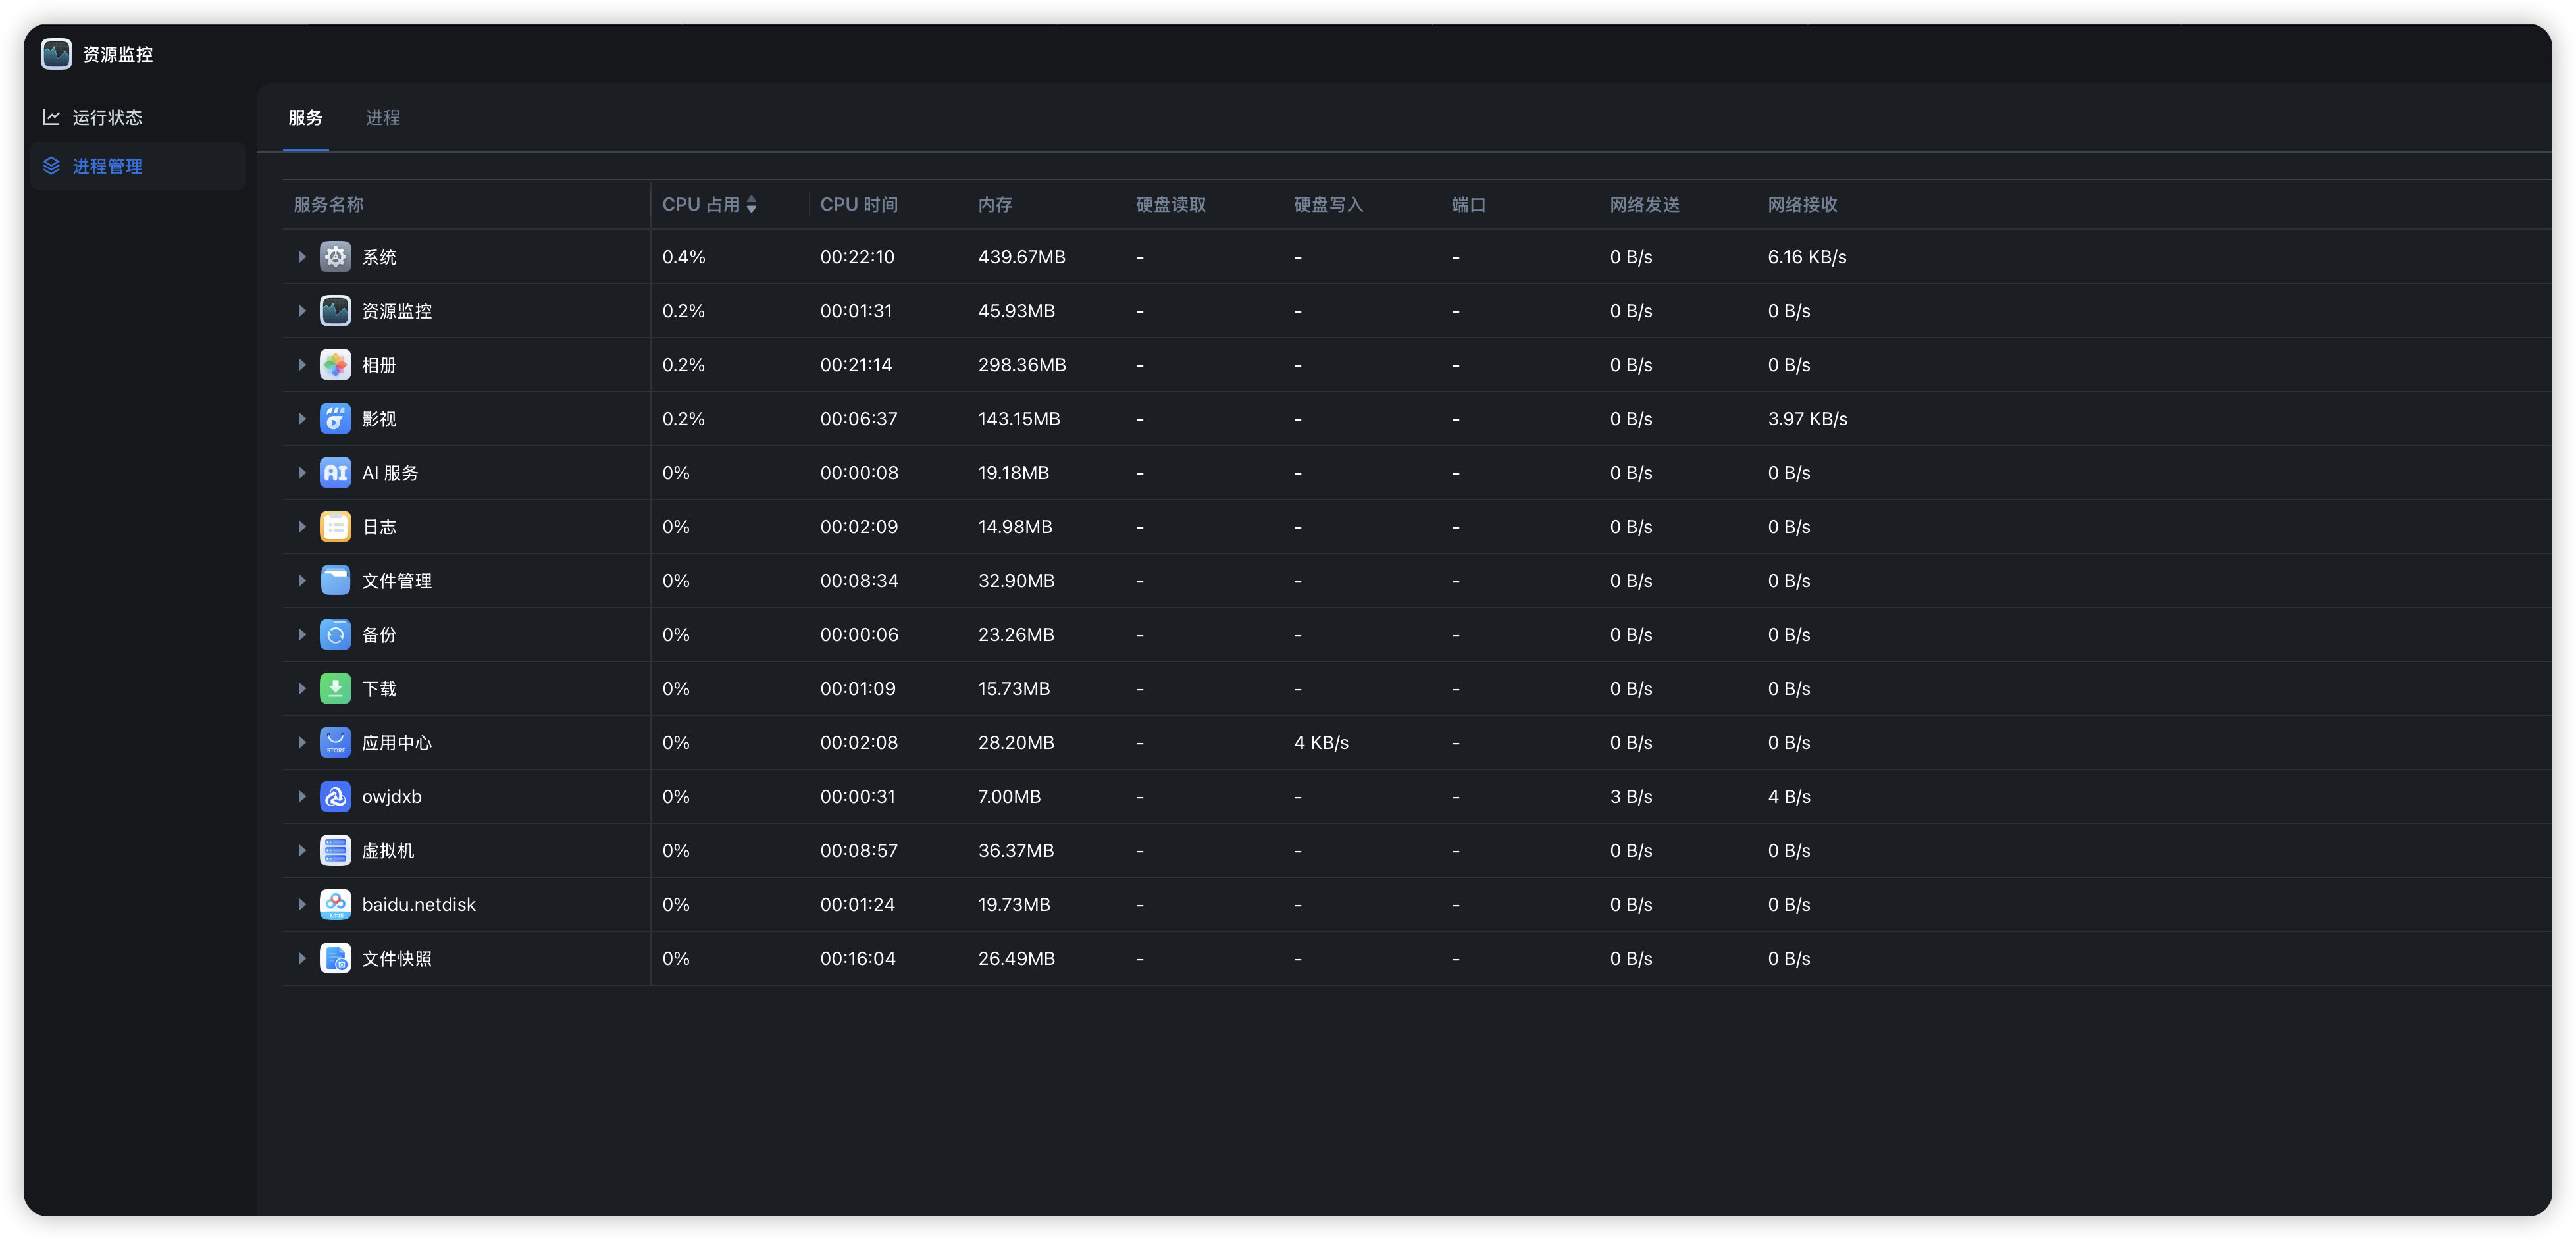Click the 0.4% CPU usage value

[x=684, y=257]
